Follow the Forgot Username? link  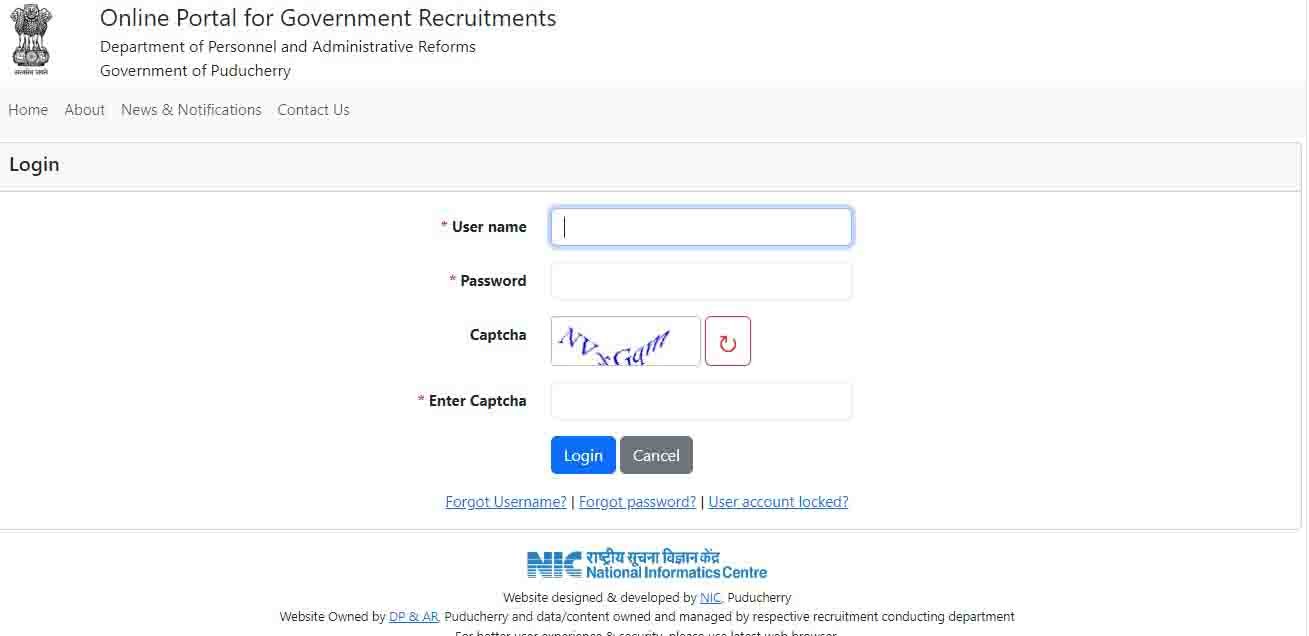point(506,502)
